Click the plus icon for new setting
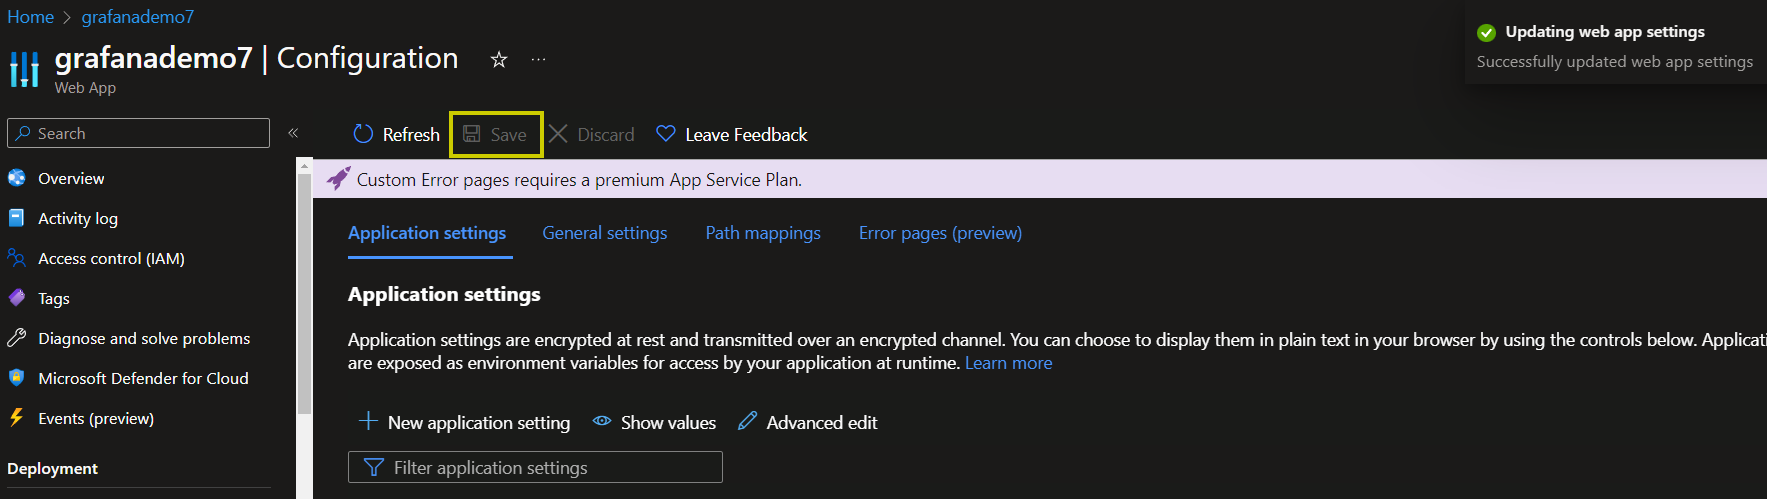This screenshot has width=1767, height=499. [368, 421]
